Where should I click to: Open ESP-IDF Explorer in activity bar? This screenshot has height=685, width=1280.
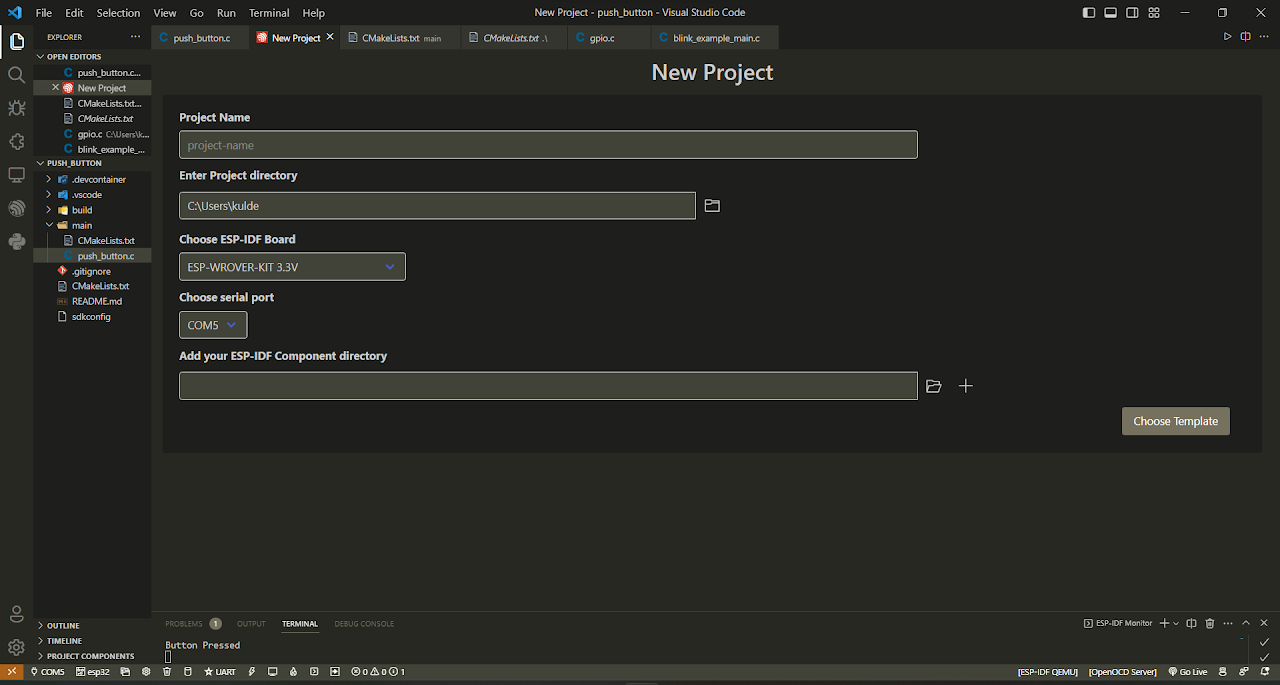pos(16,208)
